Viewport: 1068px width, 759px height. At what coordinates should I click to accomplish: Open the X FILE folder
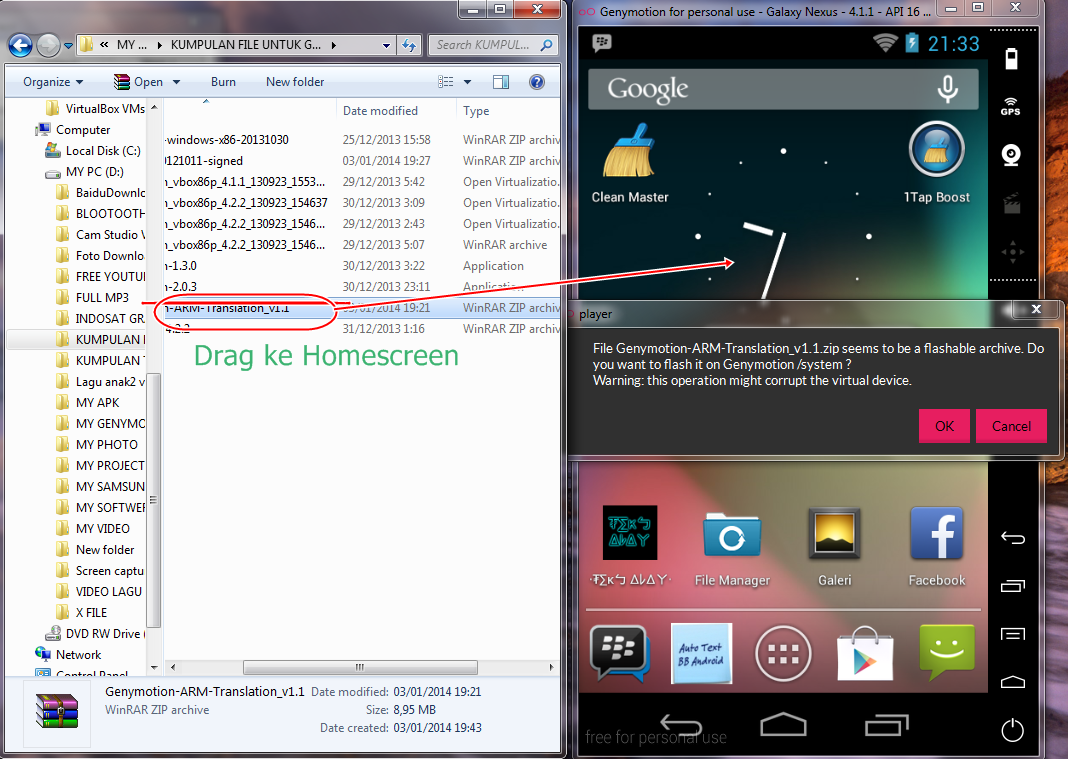91,613
